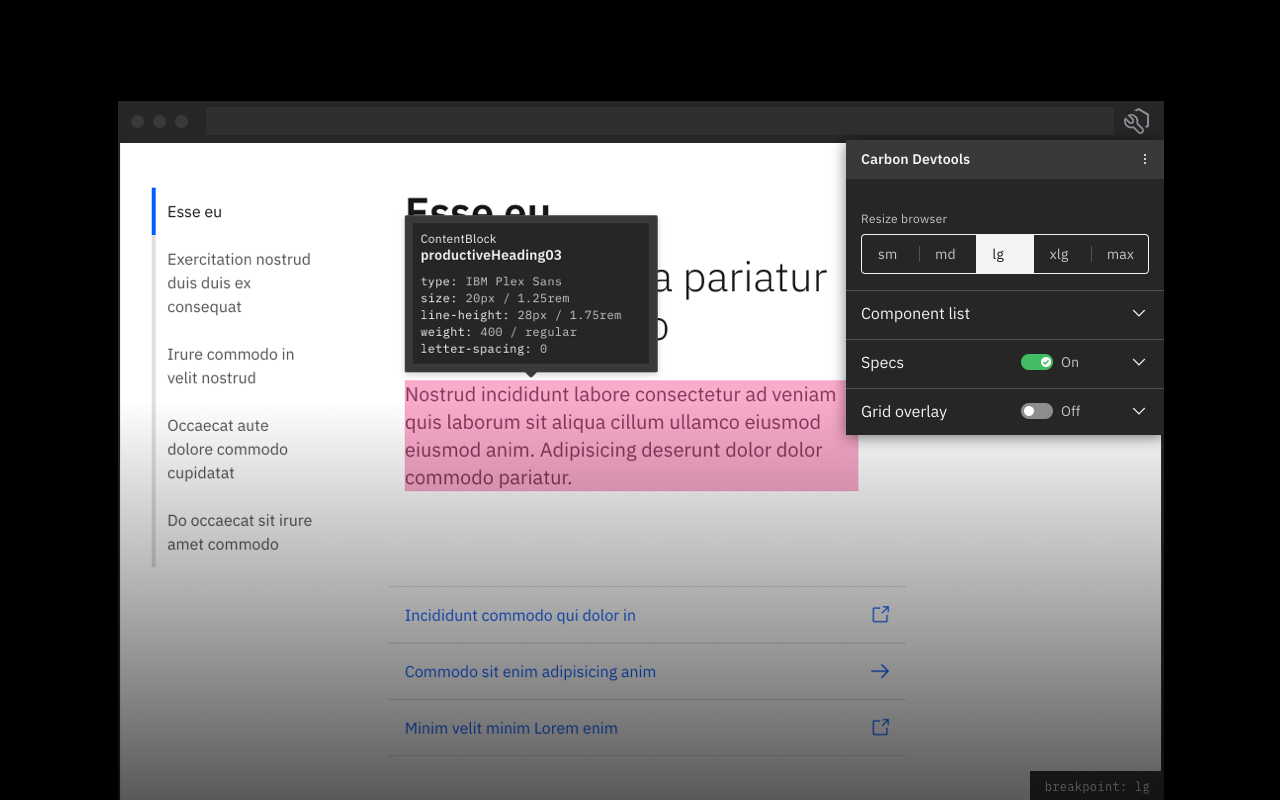Select the max breakpoint
1280x800 pixels.
tap(1120, 254)
